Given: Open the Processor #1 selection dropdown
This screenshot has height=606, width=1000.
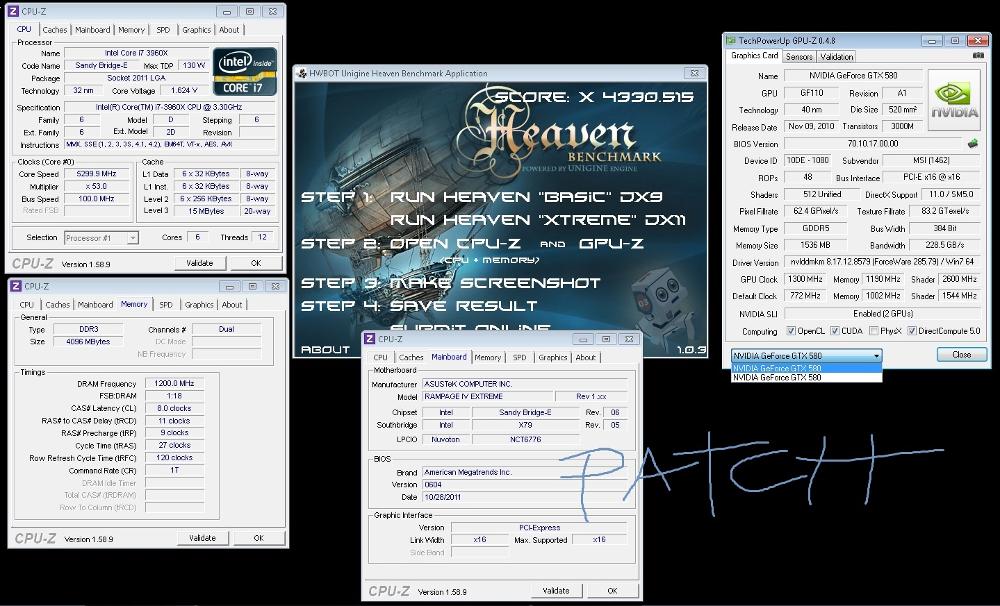Looking at the screenshot, I should (101, 238).
